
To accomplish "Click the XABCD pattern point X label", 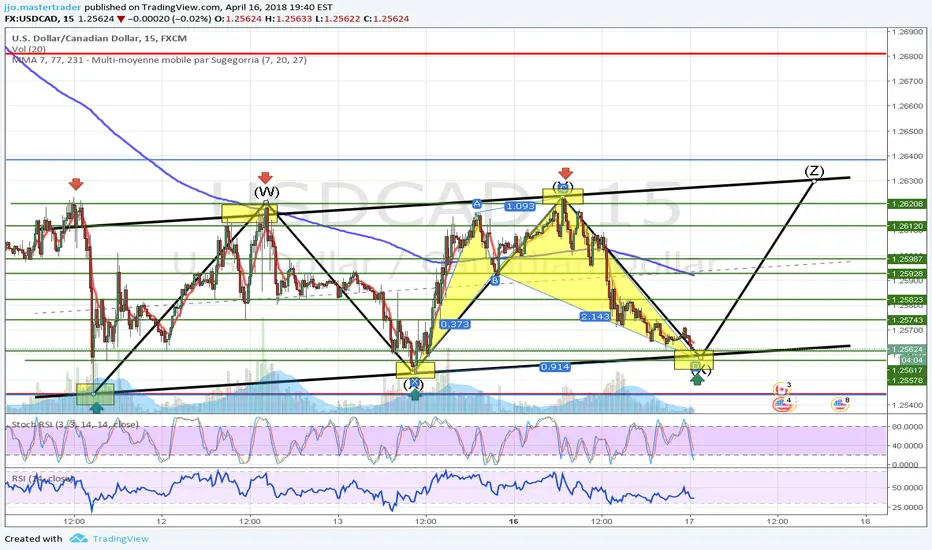I will [x=414, y=382].
